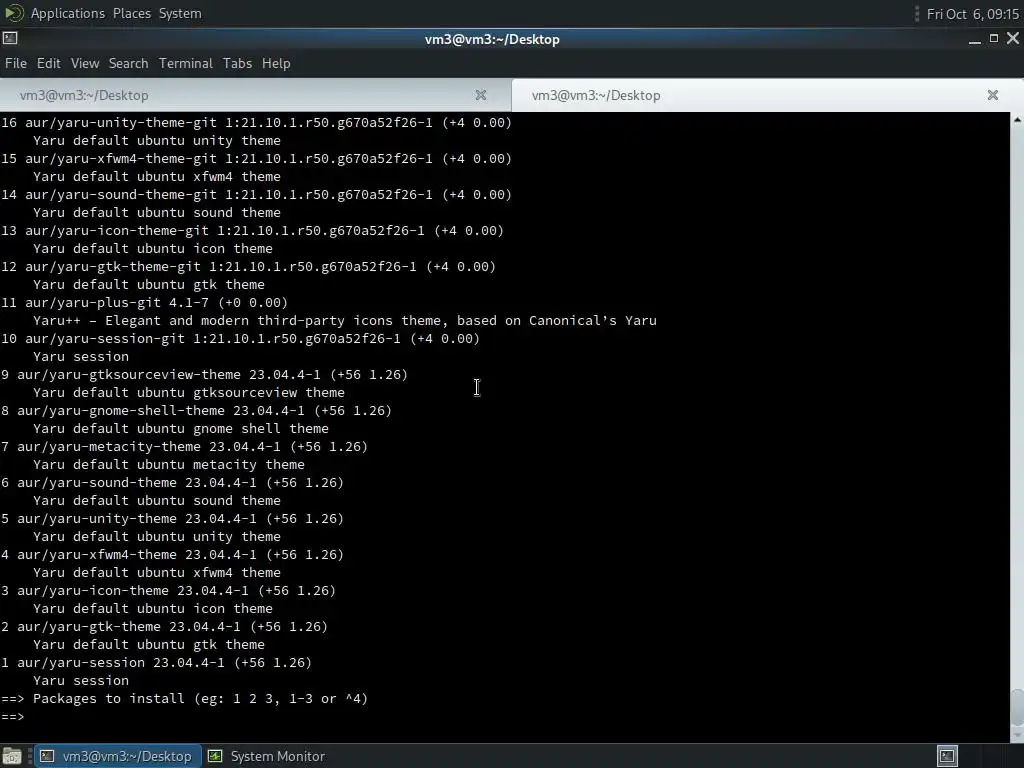Click the line 8 aur/yaru-gnome-shell-theme
Screen dimensions: 1024x768
[x=197, y=410]
